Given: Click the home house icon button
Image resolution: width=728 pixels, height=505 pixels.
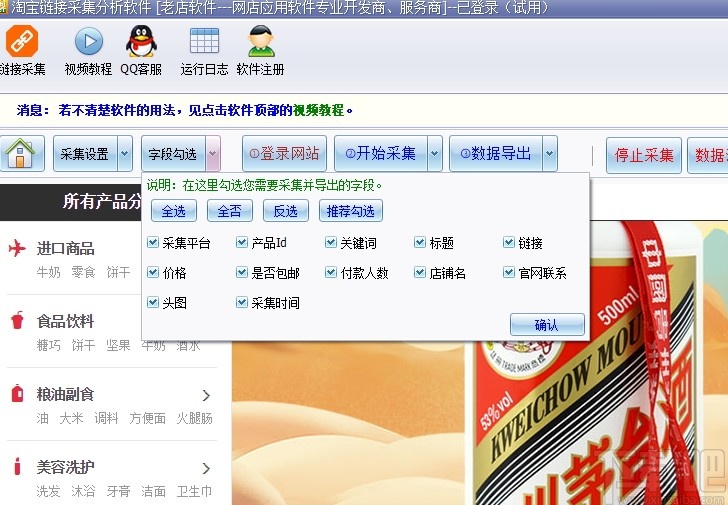Looking at the screenshot, I should pos(20,154).
